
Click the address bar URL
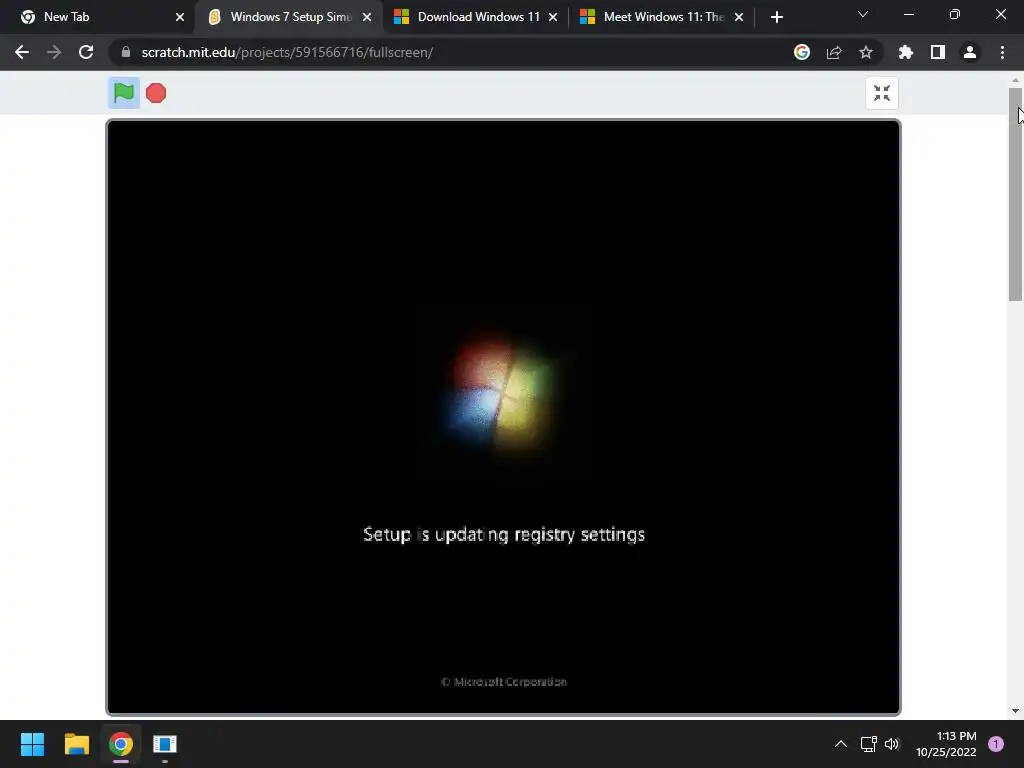(x=287, y=52)
